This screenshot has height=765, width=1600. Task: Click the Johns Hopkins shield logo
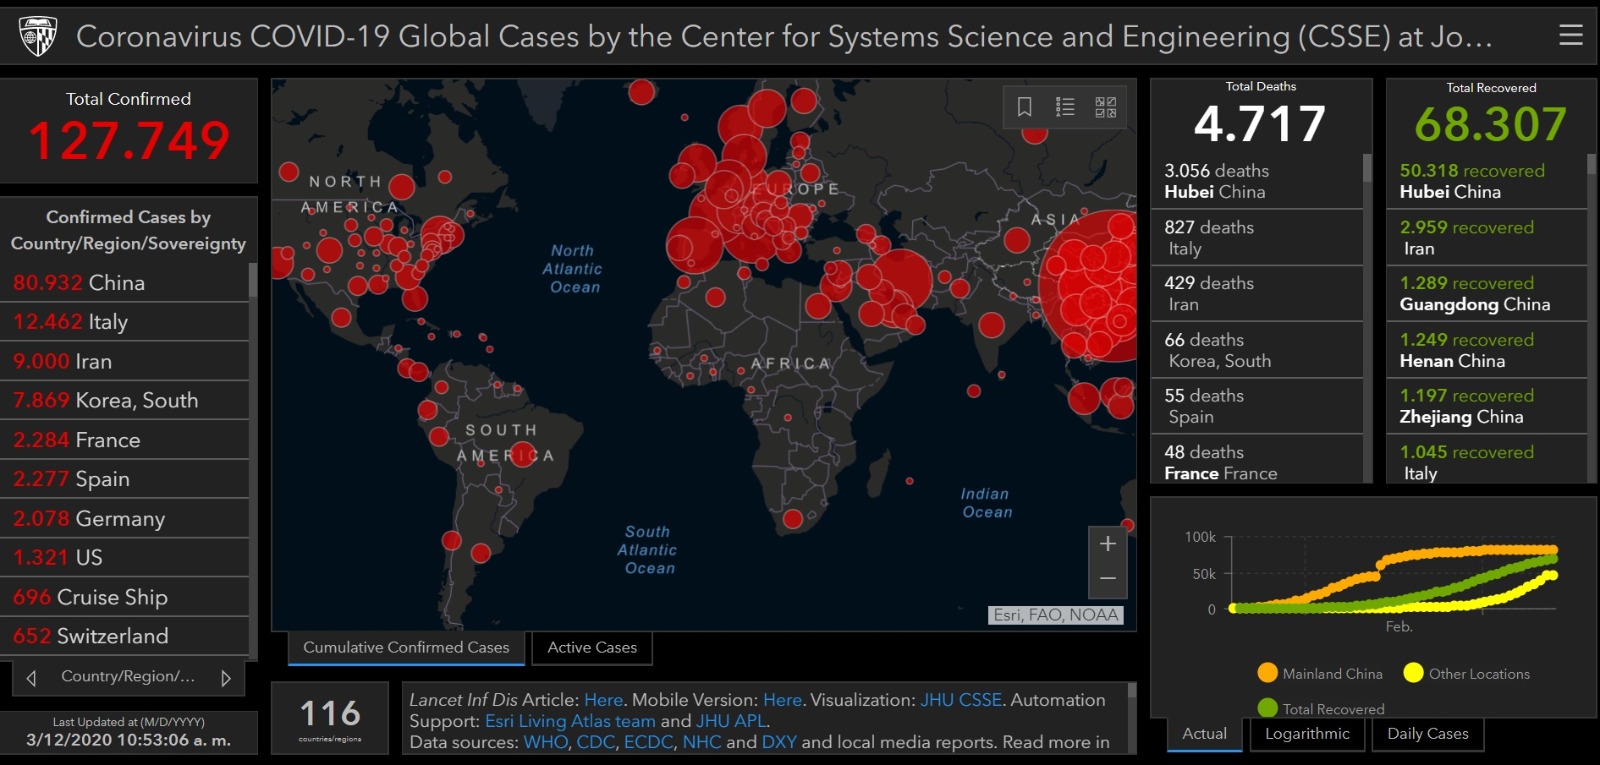38,36
